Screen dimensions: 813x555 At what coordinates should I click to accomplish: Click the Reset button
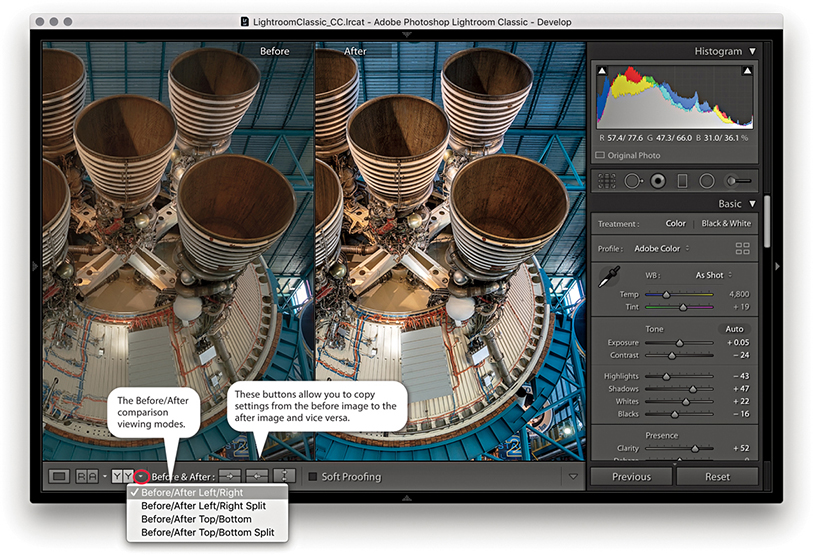[x=717, y=477]
